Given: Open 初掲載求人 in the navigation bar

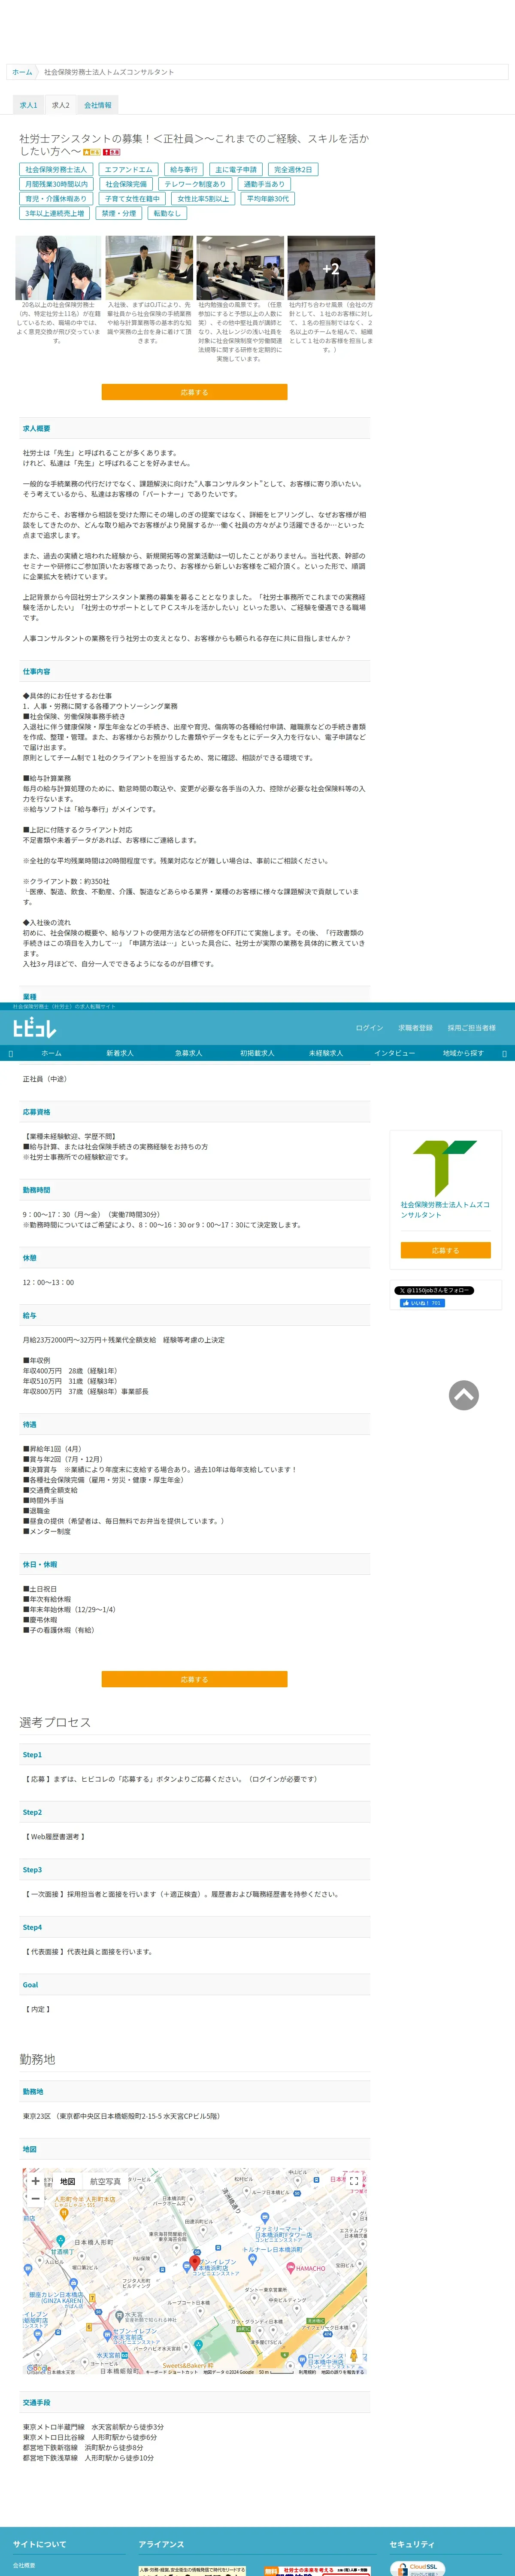Looking at the screenshot, I should point(257,1053).
